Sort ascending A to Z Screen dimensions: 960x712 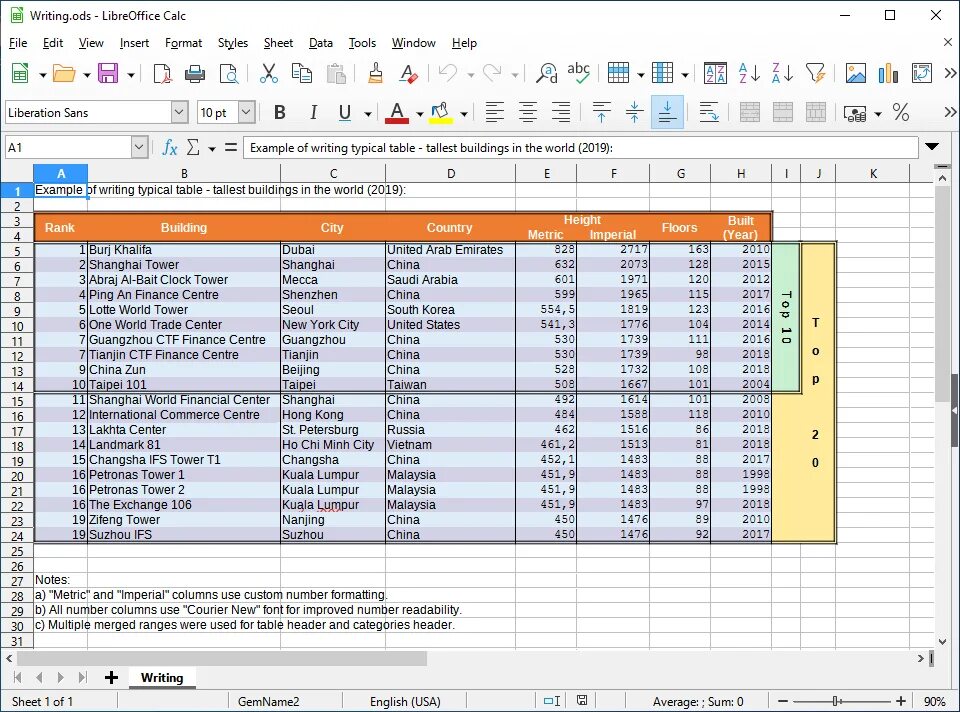(749, 74)
